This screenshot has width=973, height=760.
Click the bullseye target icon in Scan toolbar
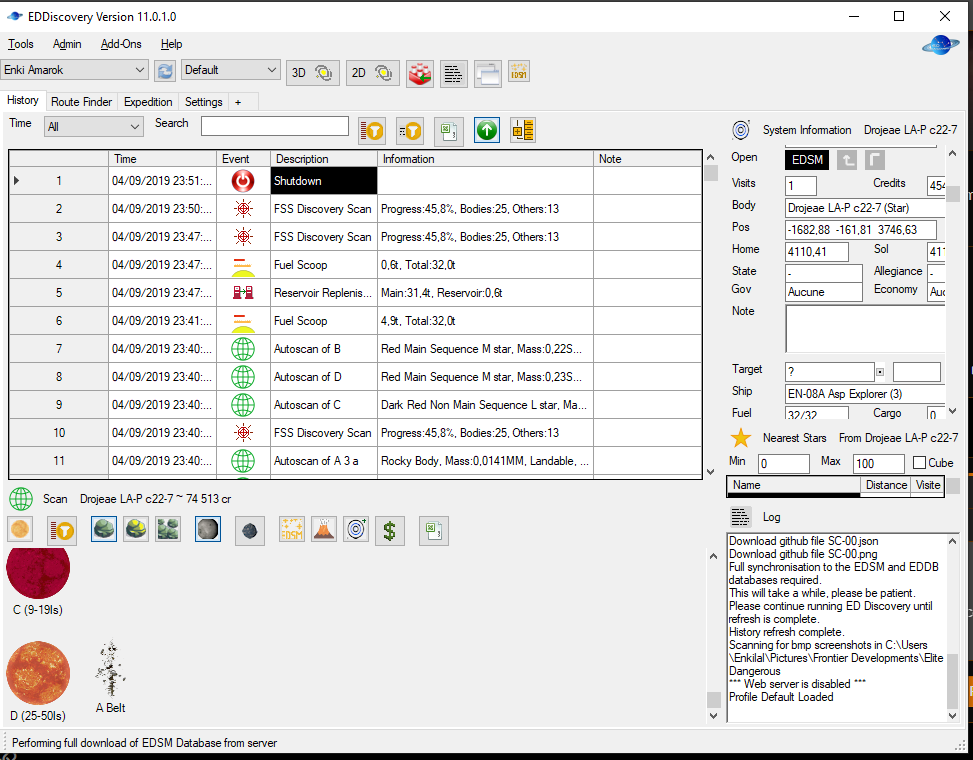tap(357, 529)
